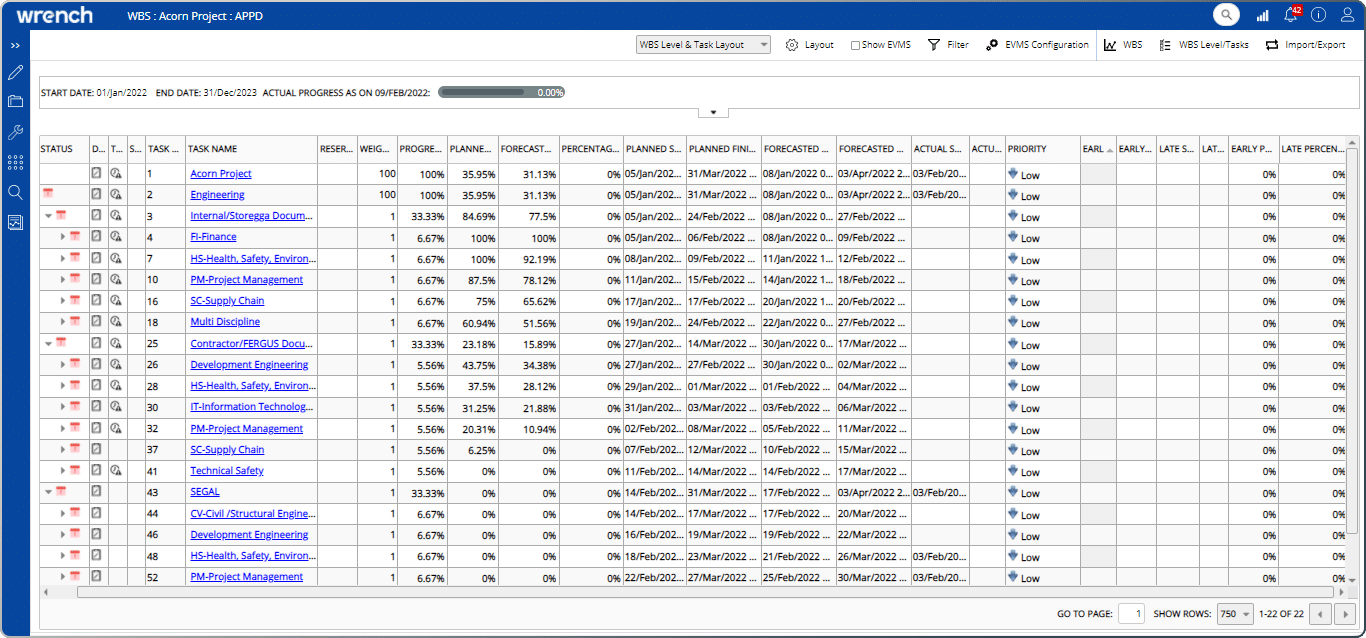Viewport: 1366px width, 638px height.
Task: Open the user profile icon
Action: point(1346,15)
